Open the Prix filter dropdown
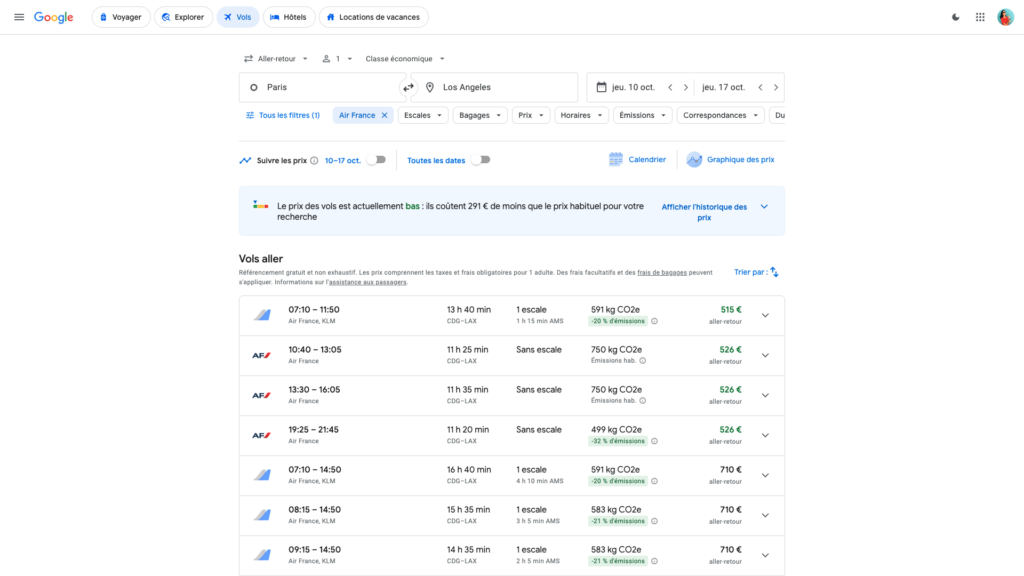The width and height of the screenshot is (1024, 576). [531, 116]
